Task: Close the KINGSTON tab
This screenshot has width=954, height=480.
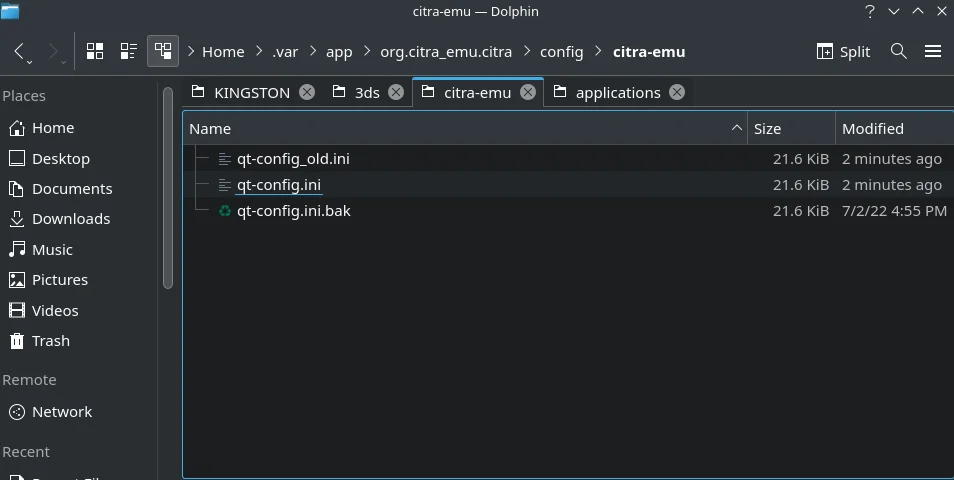Action: click(x=307, y=92)
